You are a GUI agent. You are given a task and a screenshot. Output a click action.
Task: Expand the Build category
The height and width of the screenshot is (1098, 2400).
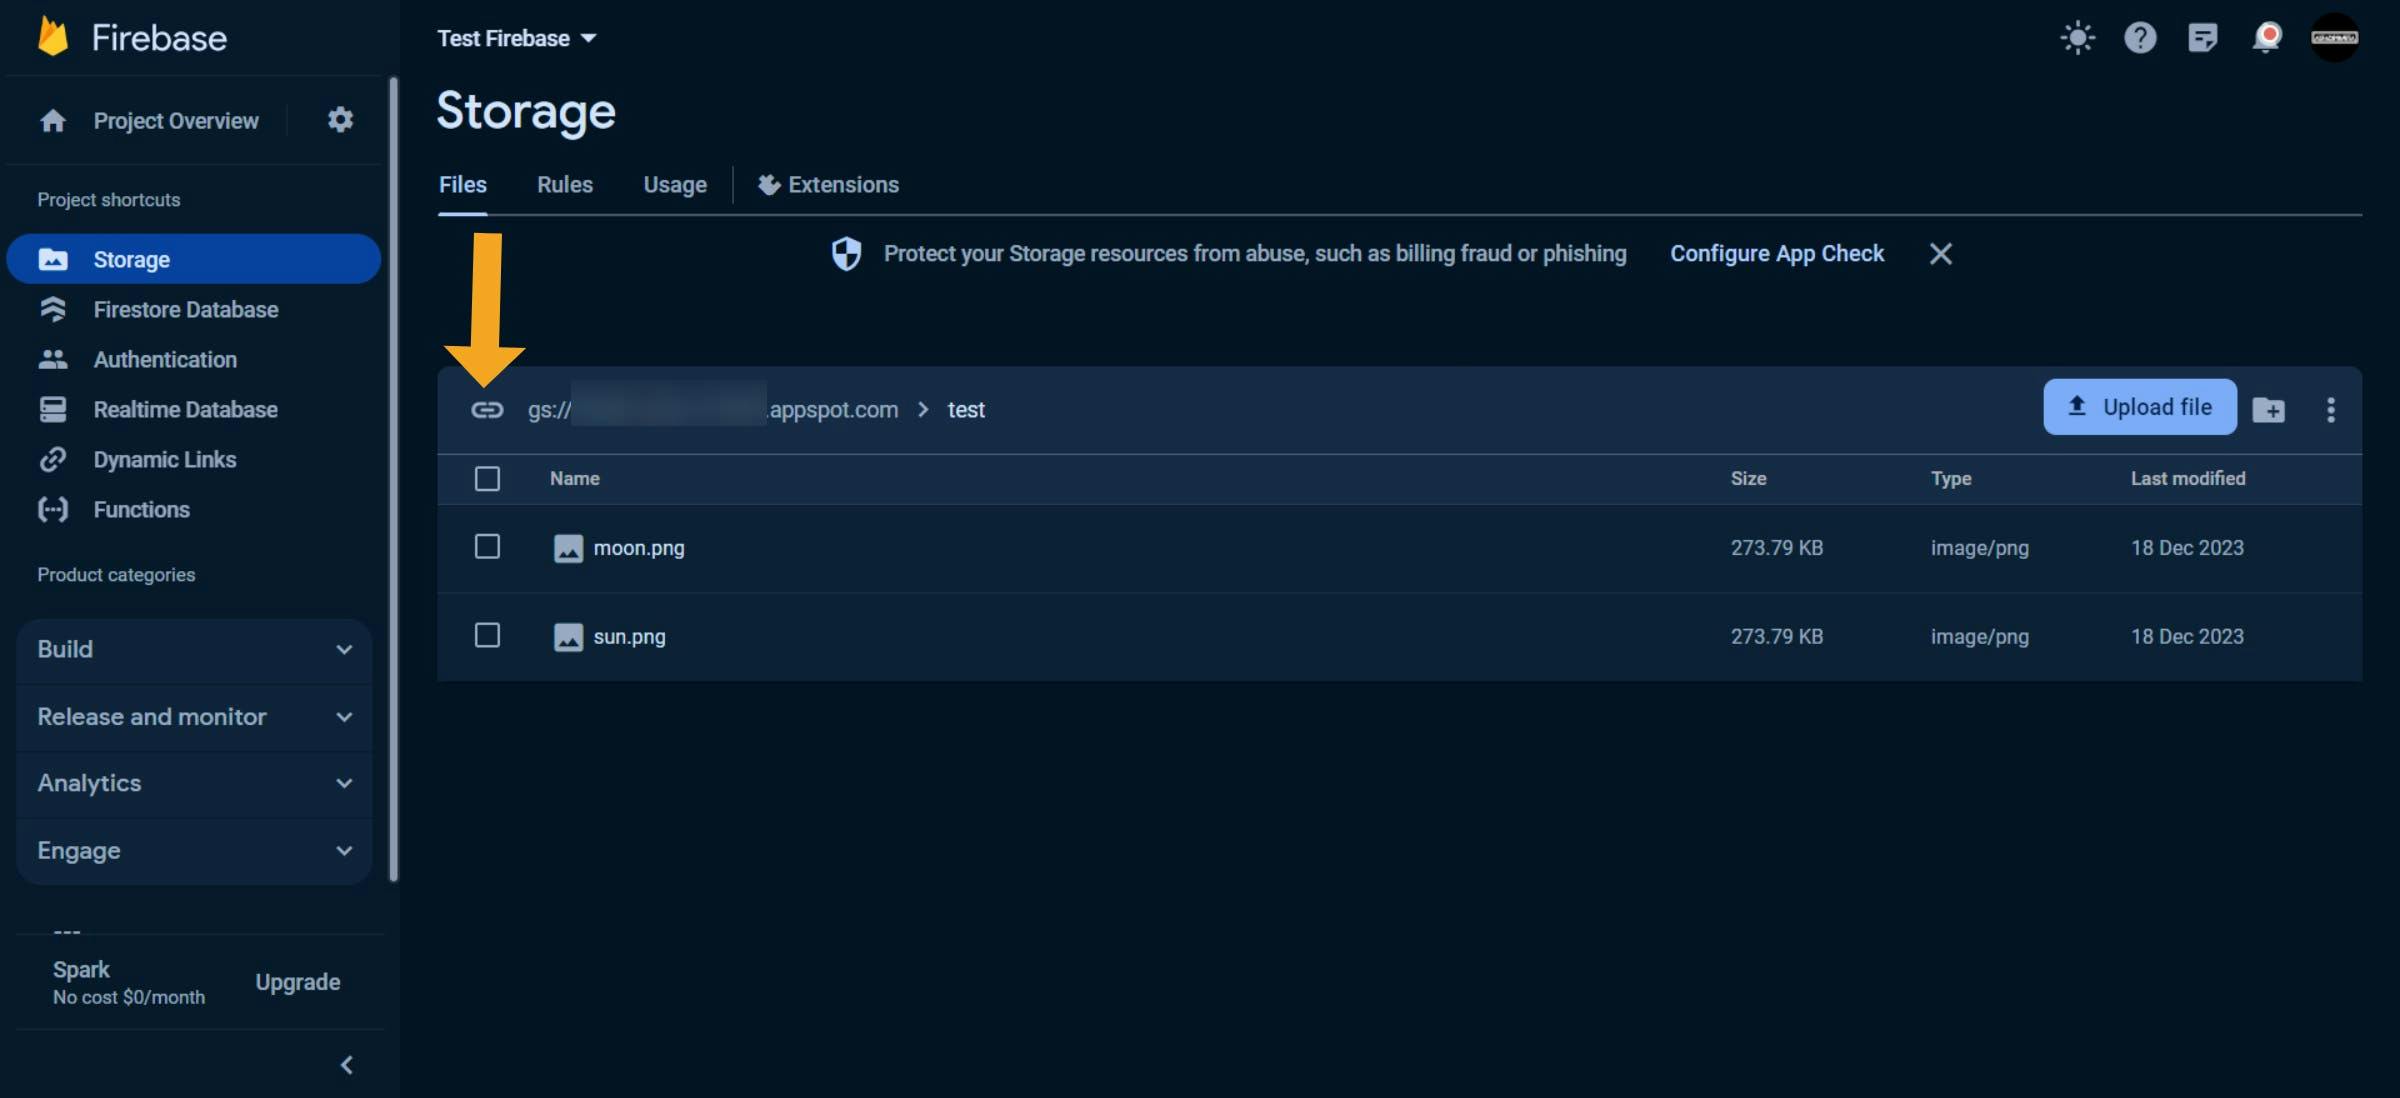[x=194, y=650]
